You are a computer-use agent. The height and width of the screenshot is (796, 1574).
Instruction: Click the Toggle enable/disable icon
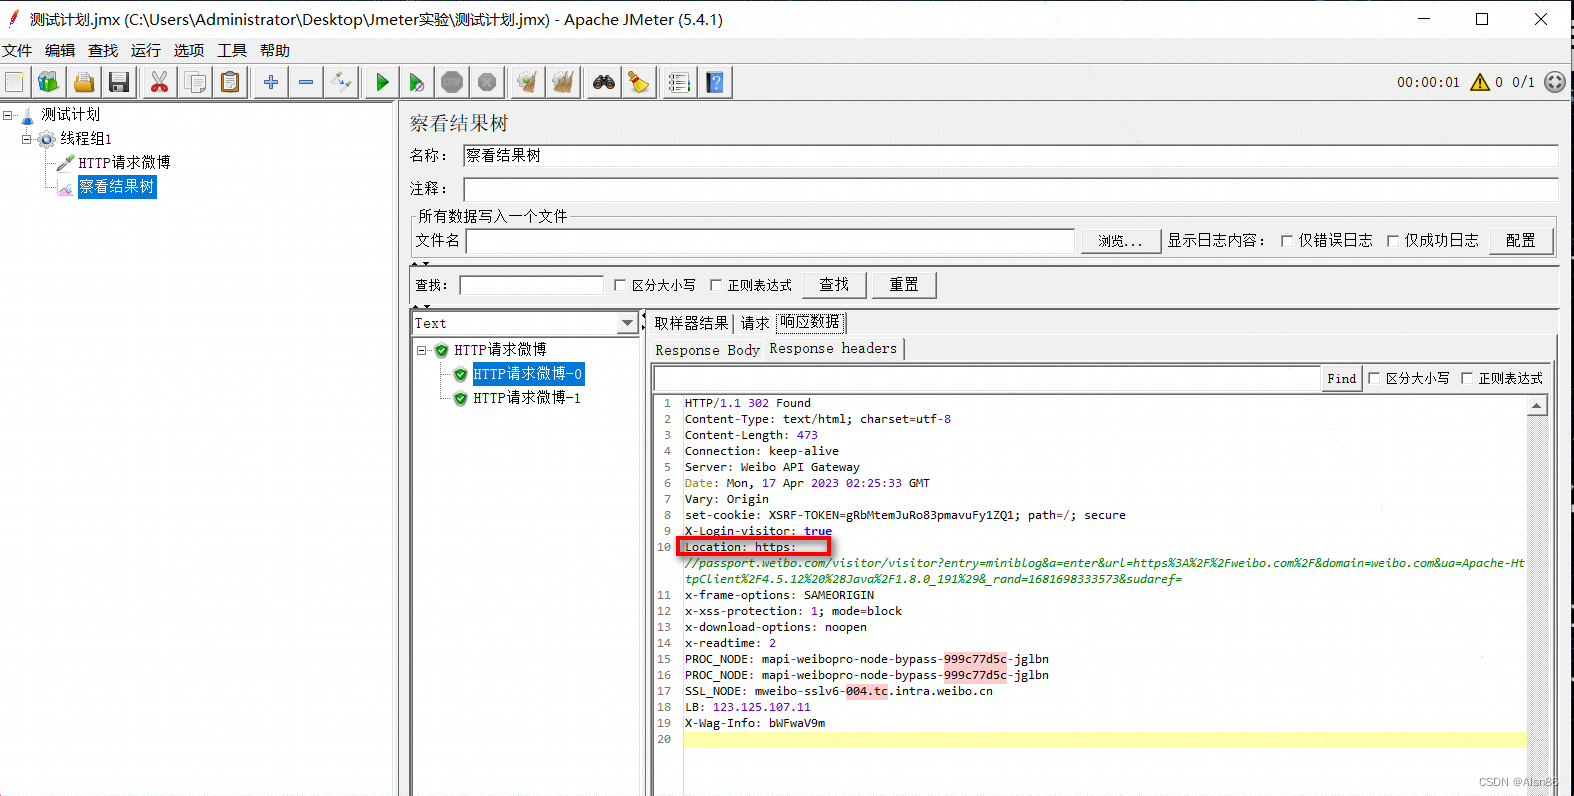point(342,82)
